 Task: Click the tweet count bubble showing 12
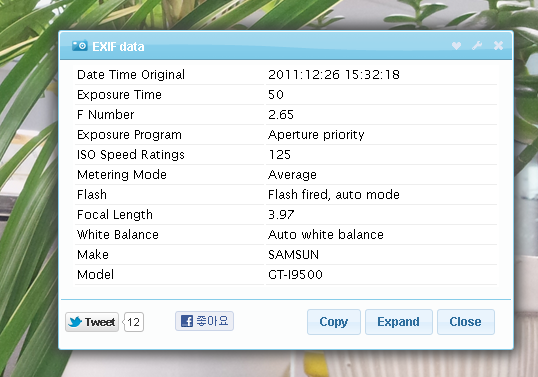coord(133,322)
